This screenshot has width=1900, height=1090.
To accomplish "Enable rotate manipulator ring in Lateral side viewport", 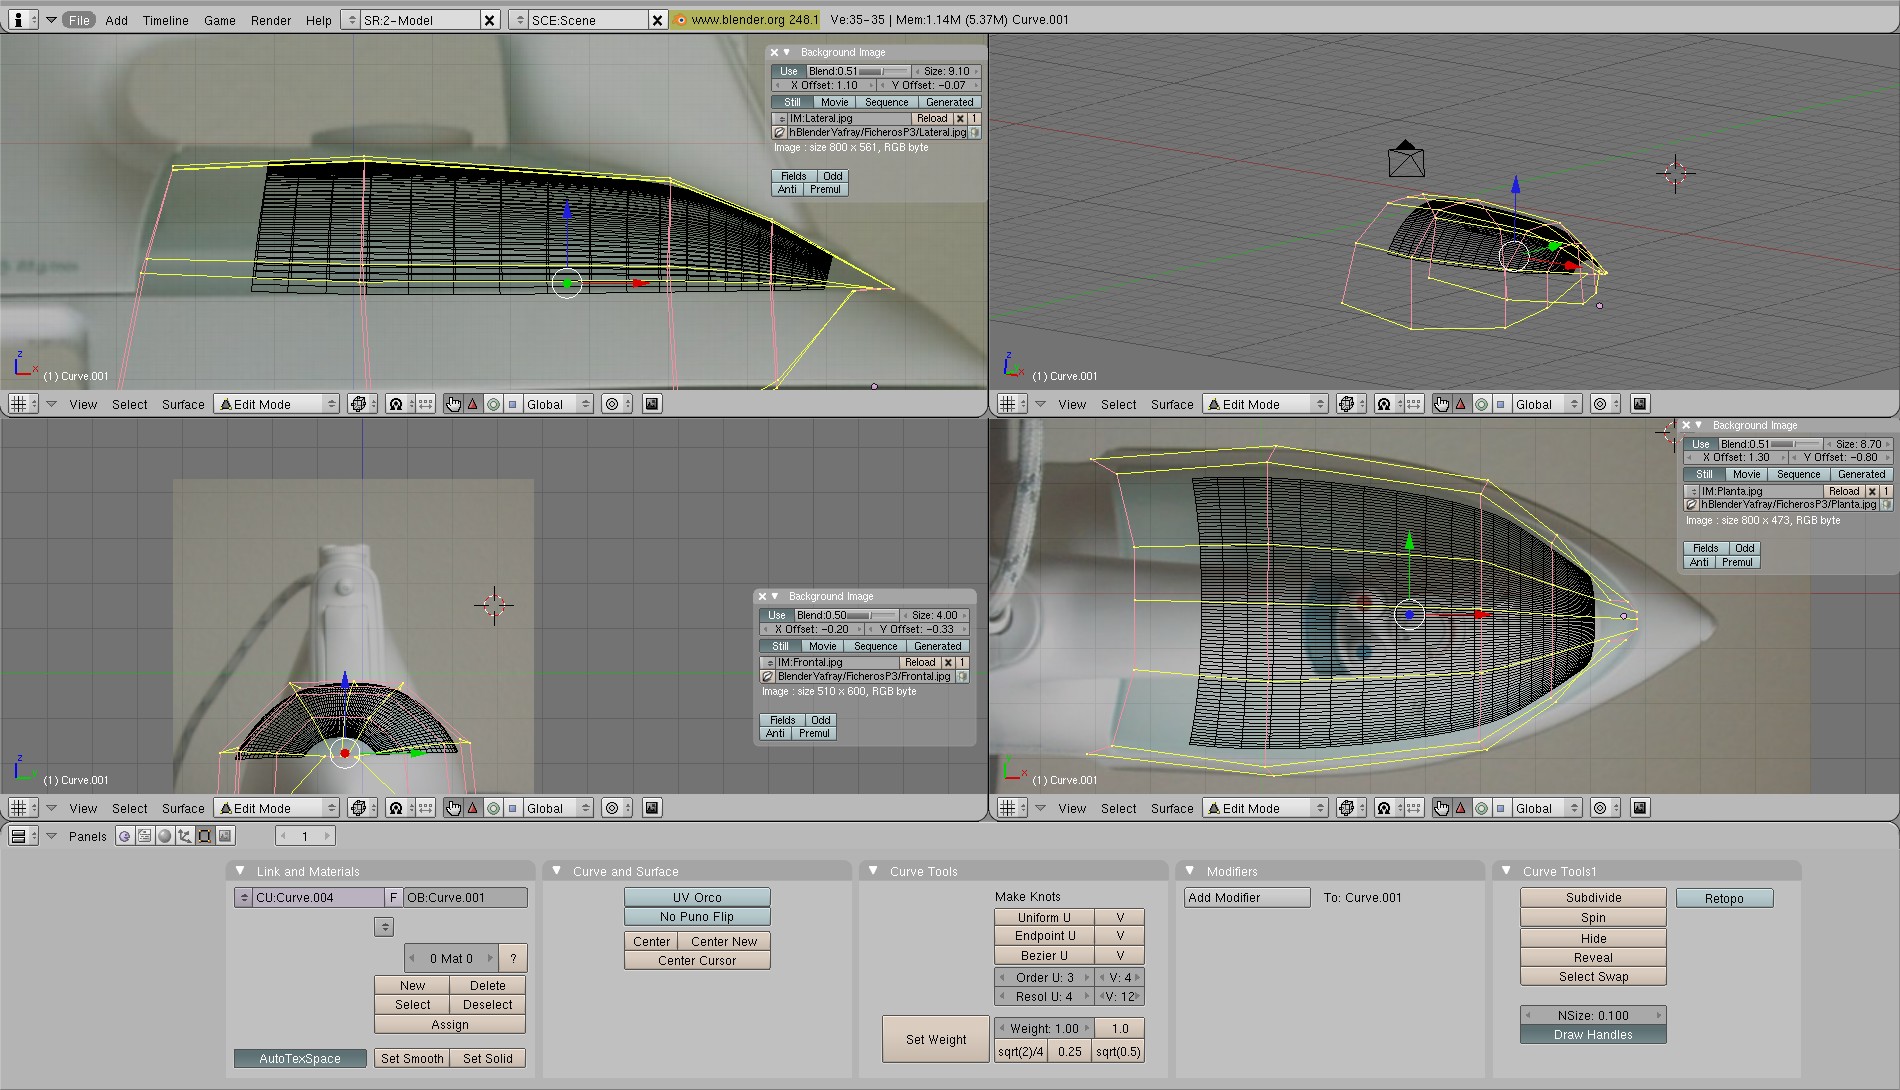I will point(493,404).
